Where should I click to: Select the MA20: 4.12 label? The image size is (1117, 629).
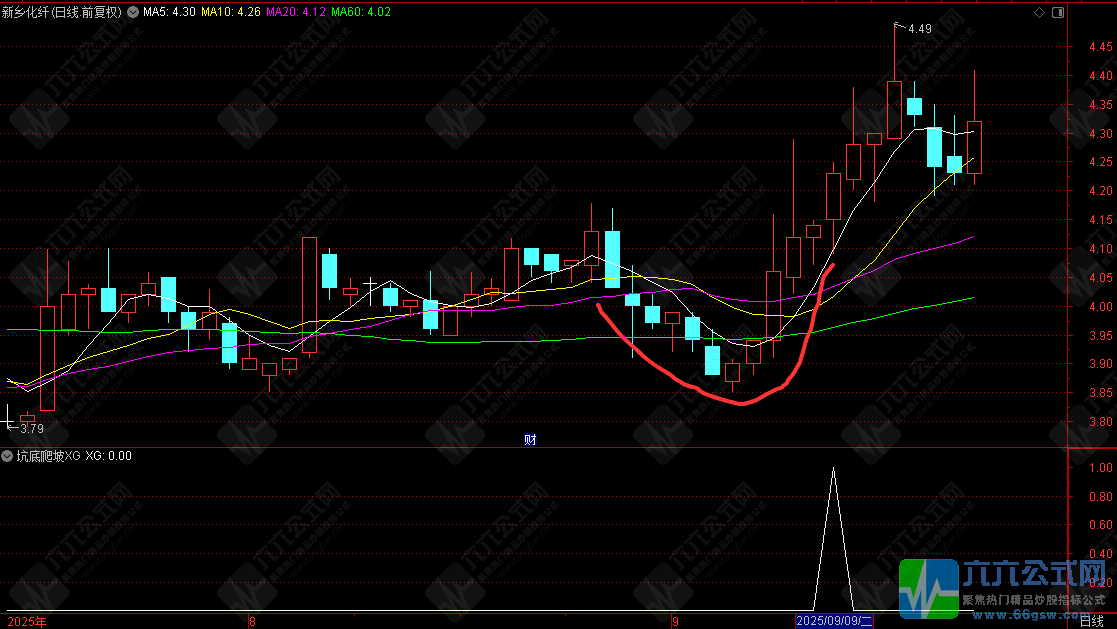coord(296,12)
